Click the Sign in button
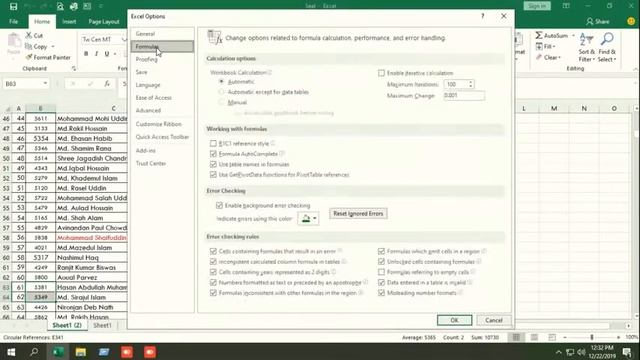The height and width of the screenshot is (360, 640). pos(537,6)
